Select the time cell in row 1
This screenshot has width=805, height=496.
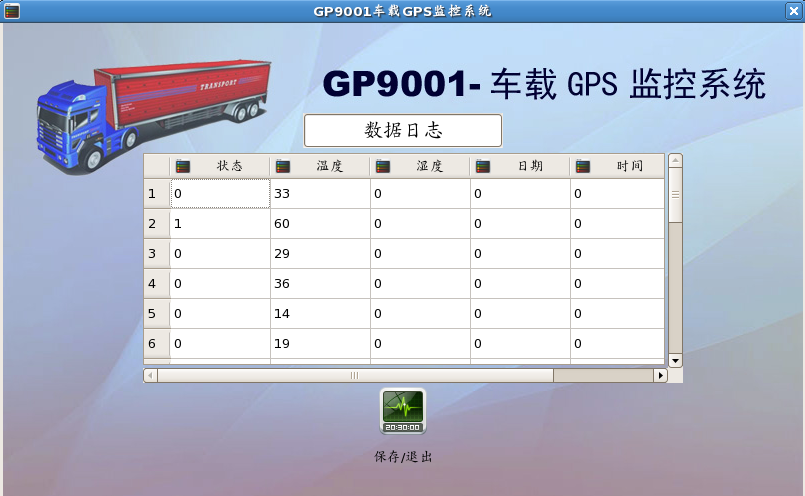click(618, 194)
